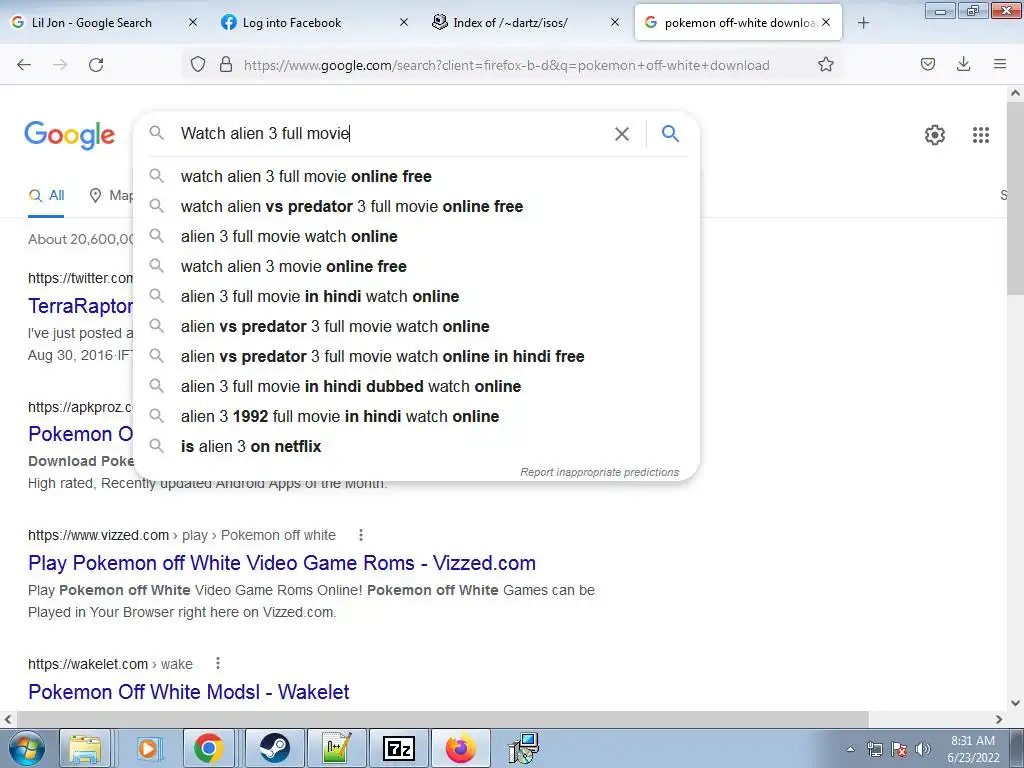Select suggestion 'alien 3 full movie watch online'
Screen dimensions: 1024x768
[x=417, y=236]
